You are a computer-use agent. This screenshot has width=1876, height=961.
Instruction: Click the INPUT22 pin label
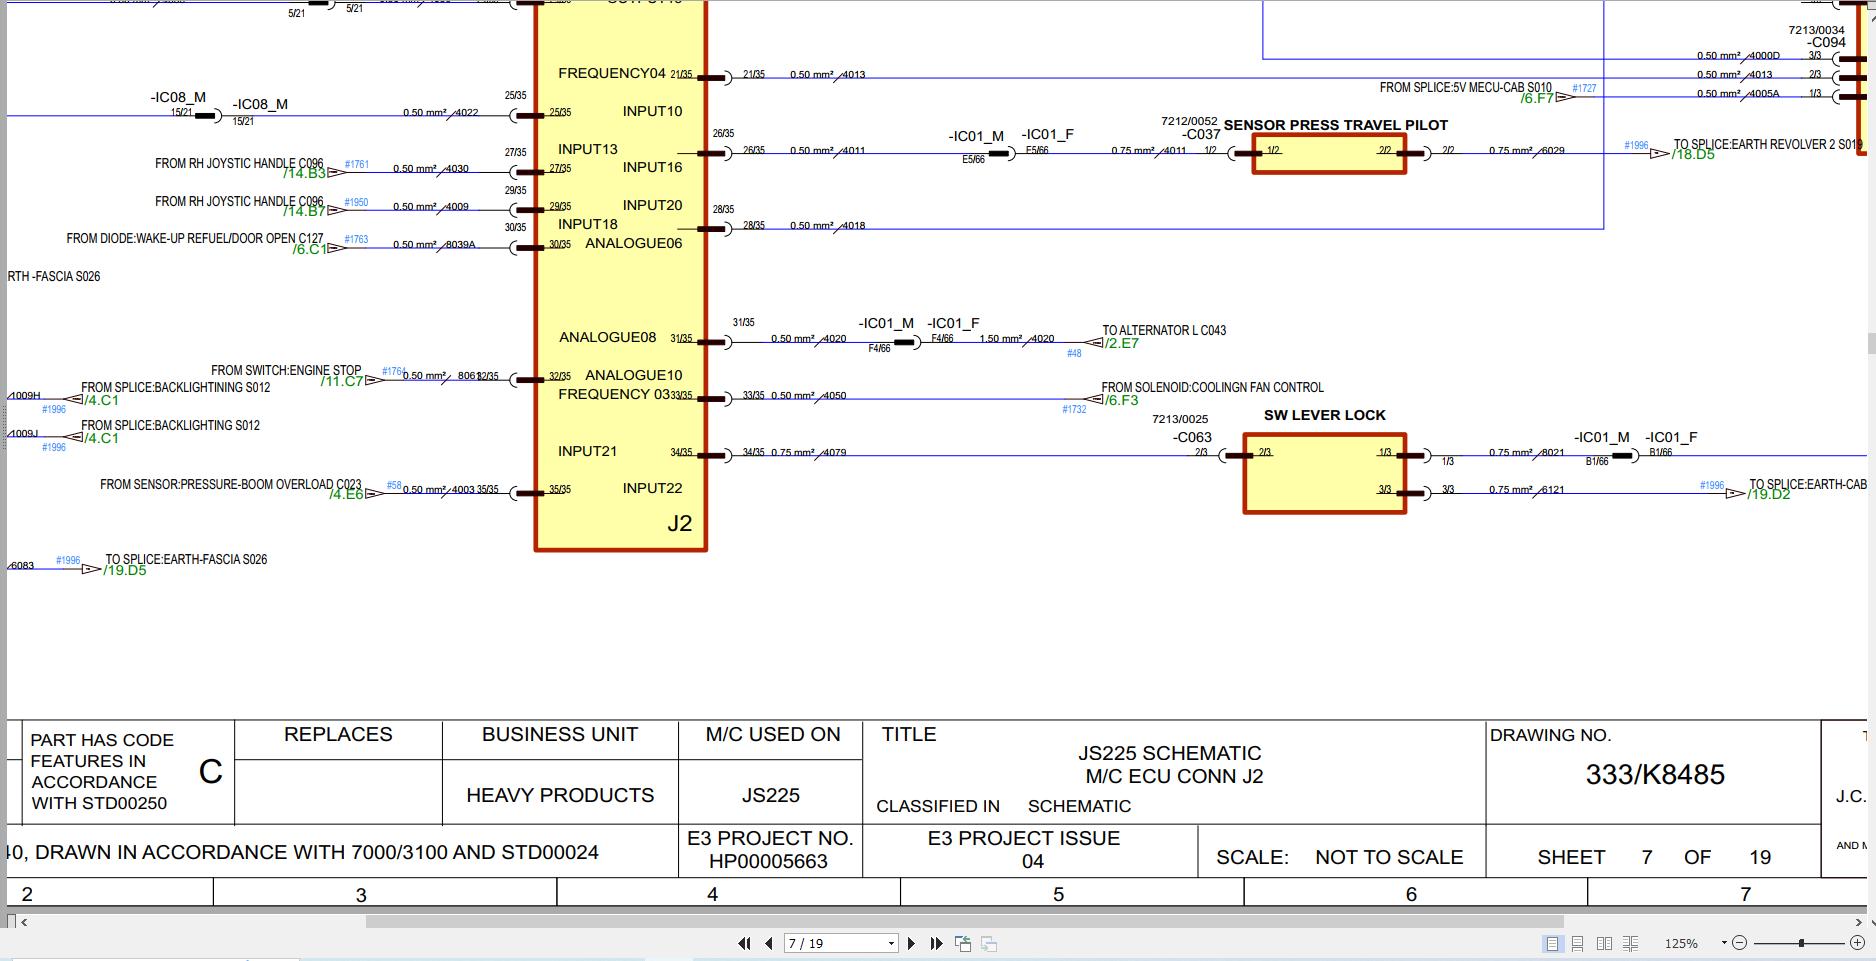(x=652, y=488)
